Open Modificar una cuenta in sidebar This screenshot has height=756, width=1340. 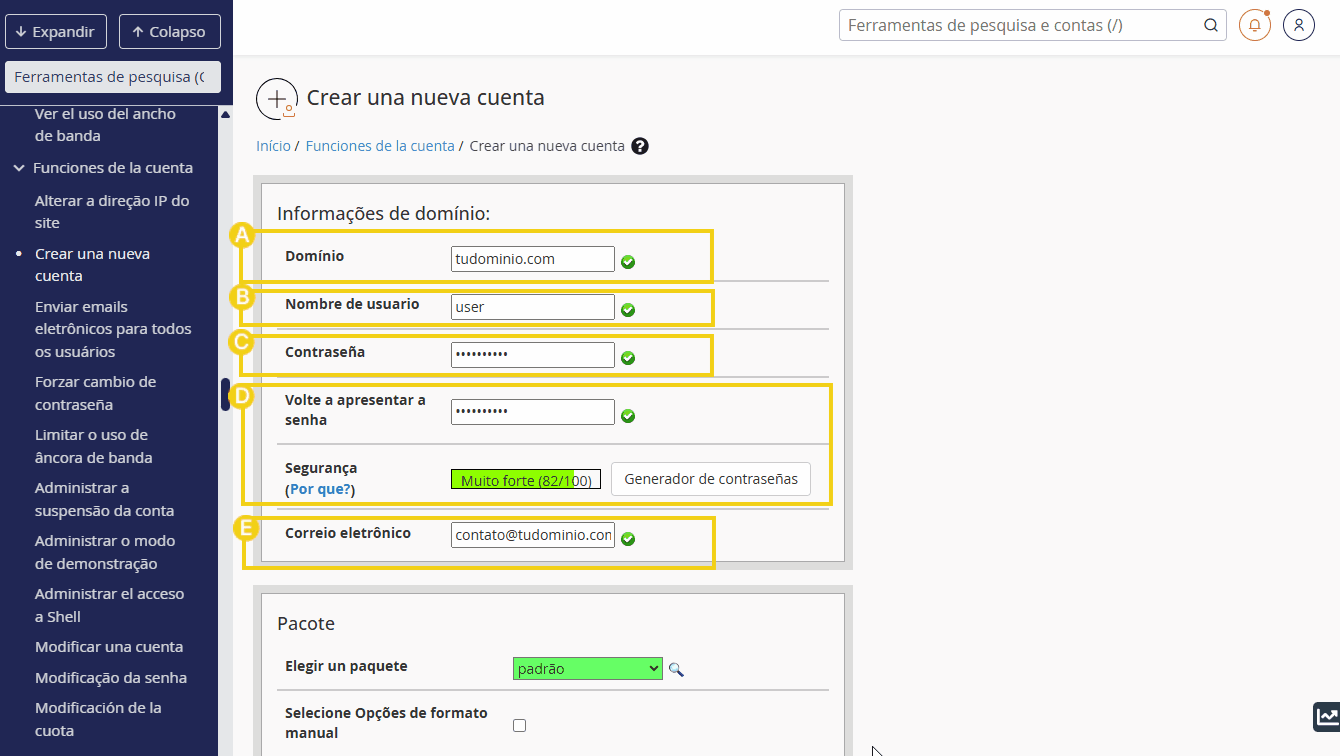pyautogui.click(x=108, y=647)
